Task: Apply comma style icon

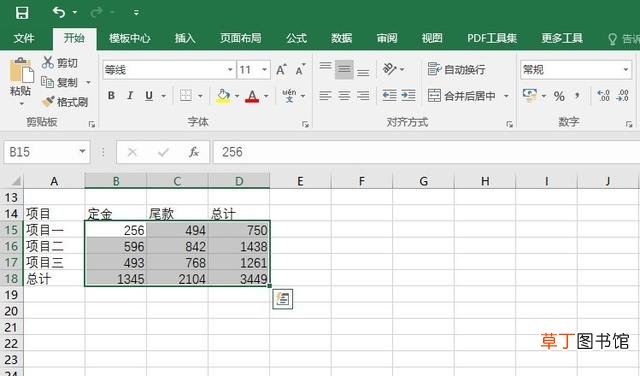Action: (x=577, y=96)
